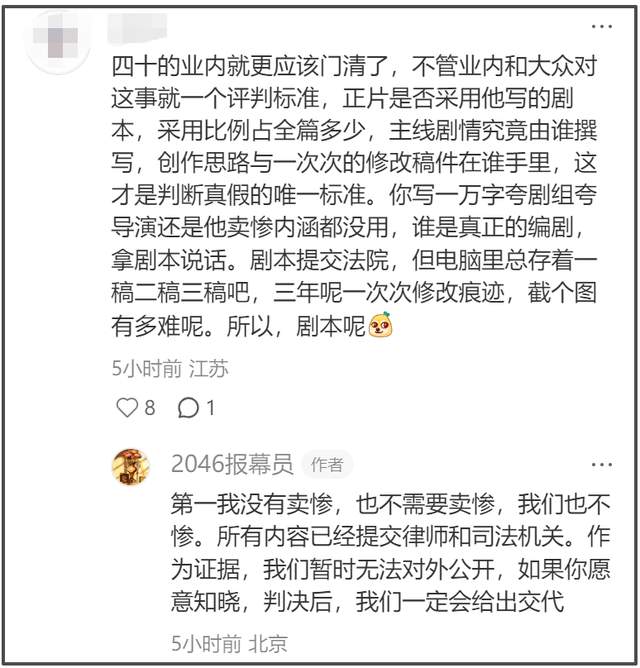Click the 作者 author badge
The width and height of the screenshot is (640, 668).
(x=327, y=464)
